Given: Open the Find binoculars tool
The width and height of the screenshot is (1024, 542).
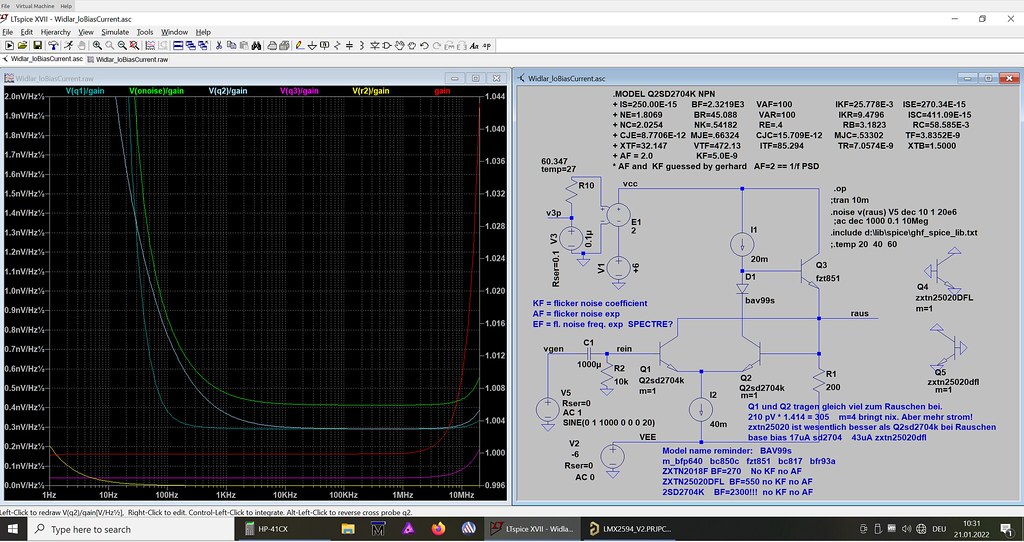Looking at the screenshot, I should click(258, 45).
